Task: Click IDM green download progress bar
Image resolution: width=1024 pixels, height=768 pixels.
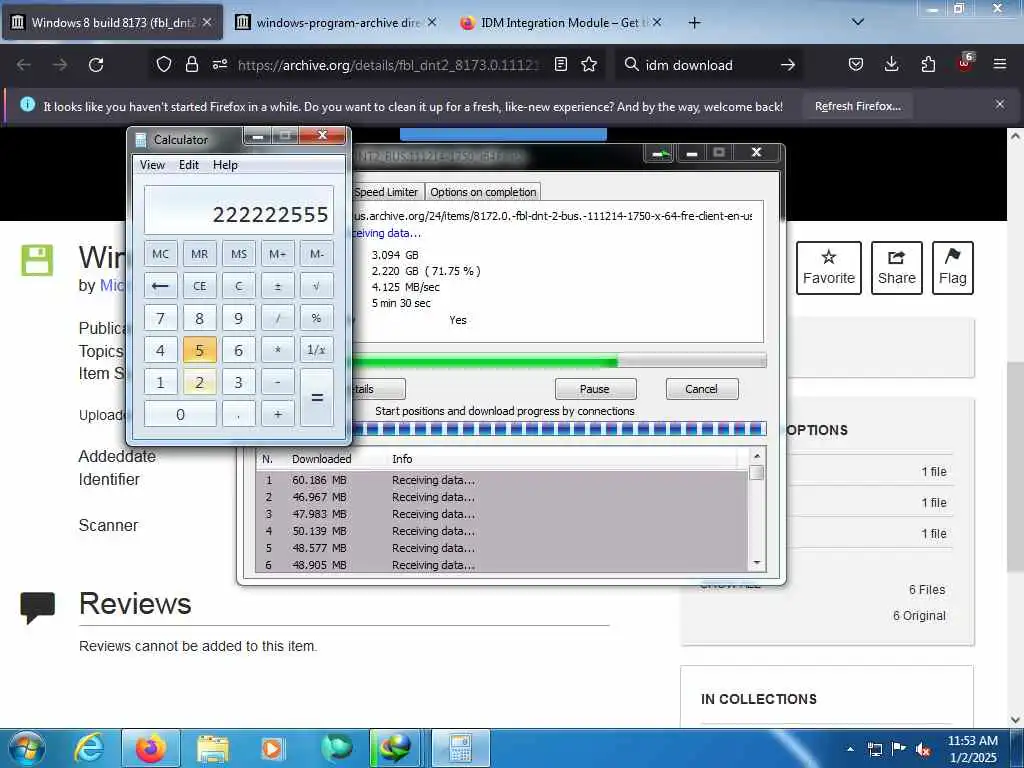Action: coord(559,360)
